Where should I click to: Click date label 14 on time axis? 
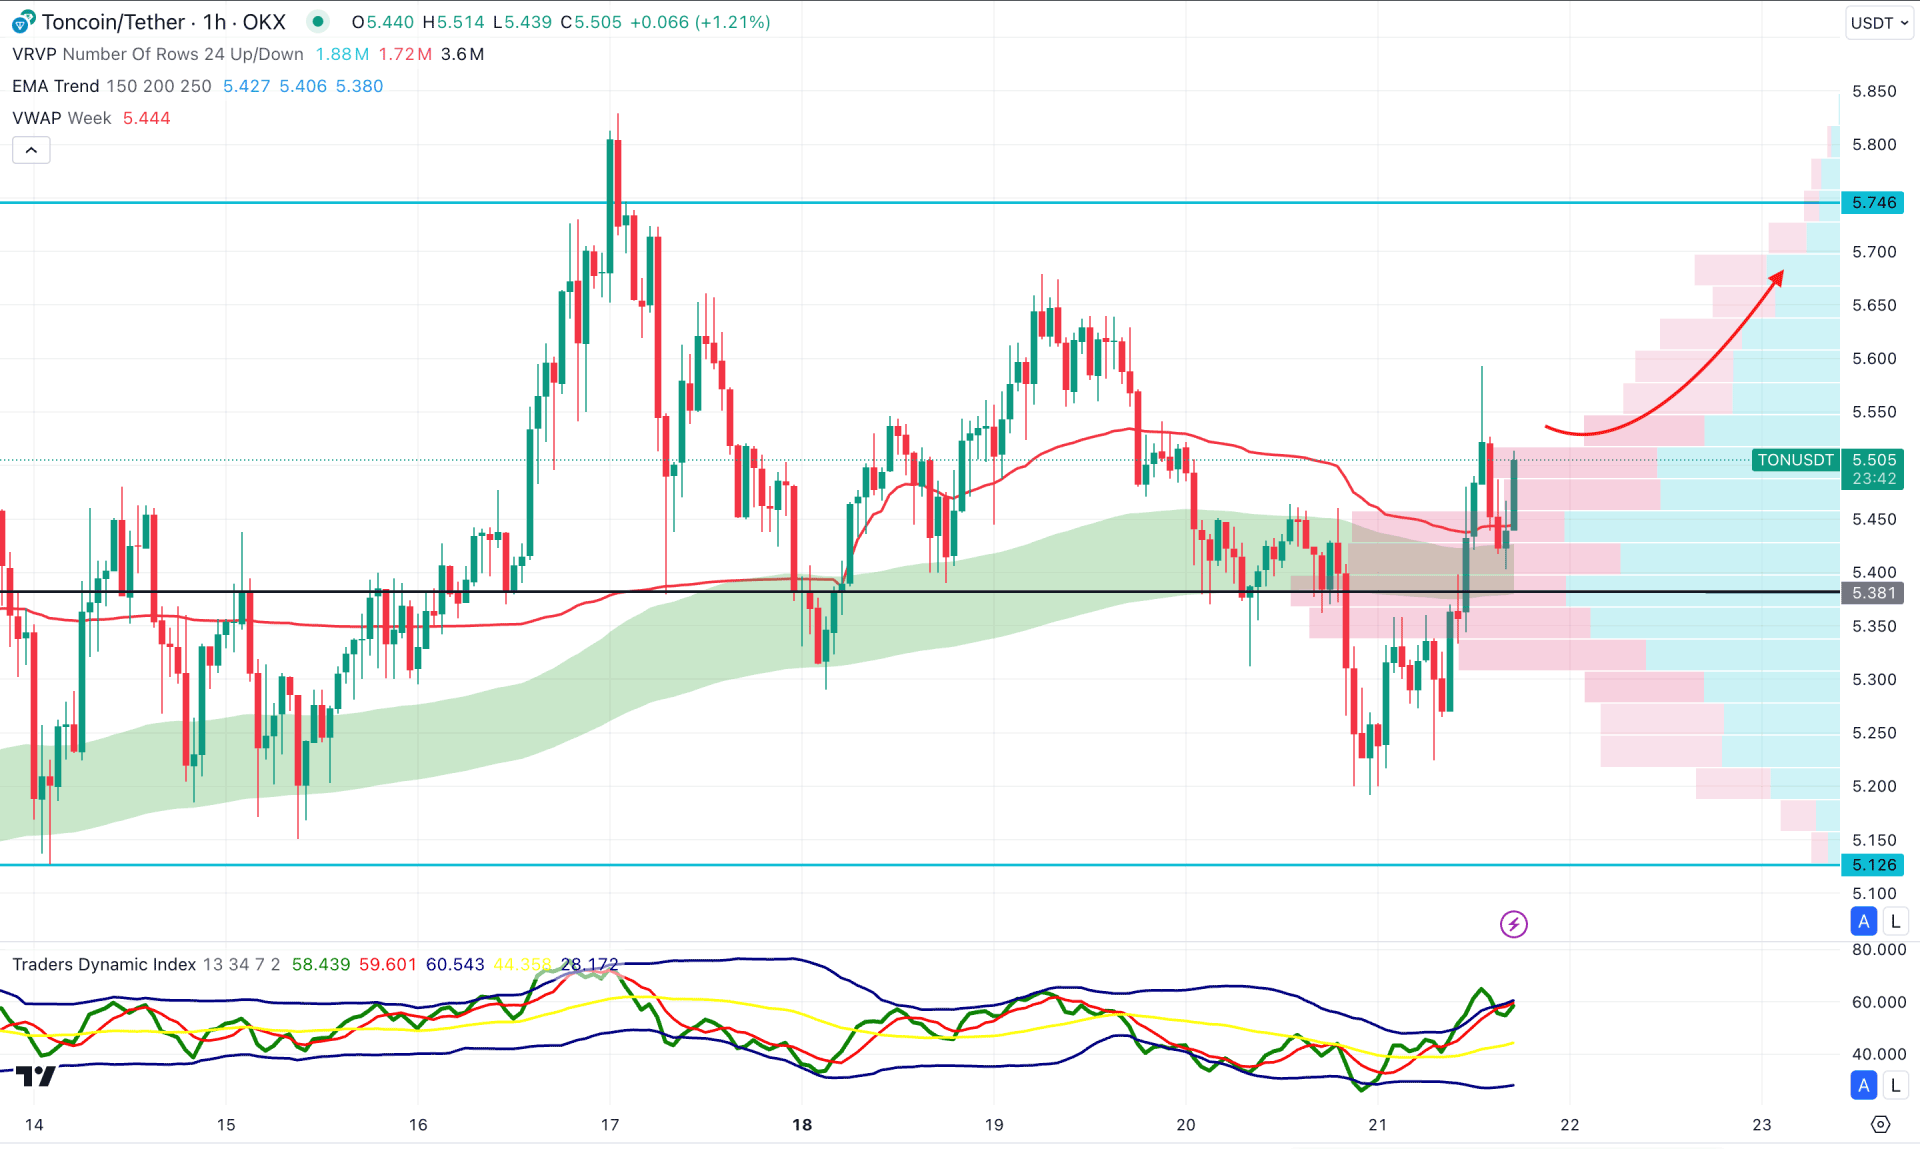click(x=34, y=1125)
